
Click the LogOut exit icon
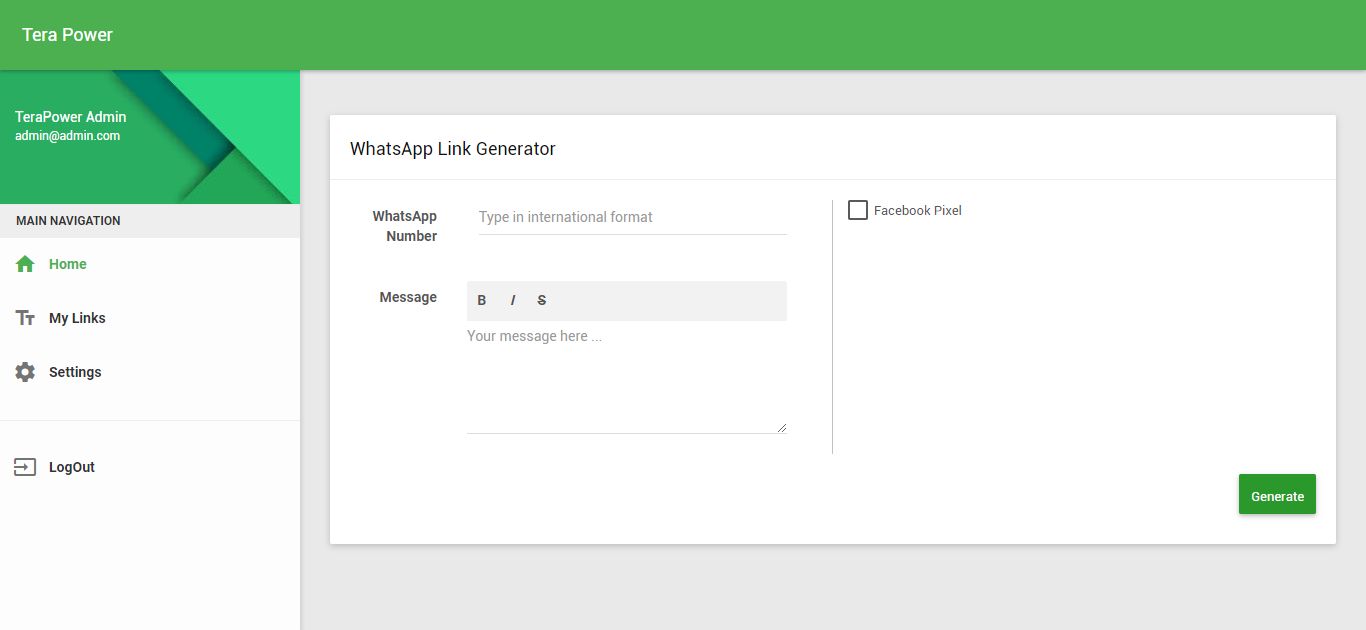[25, 467]
